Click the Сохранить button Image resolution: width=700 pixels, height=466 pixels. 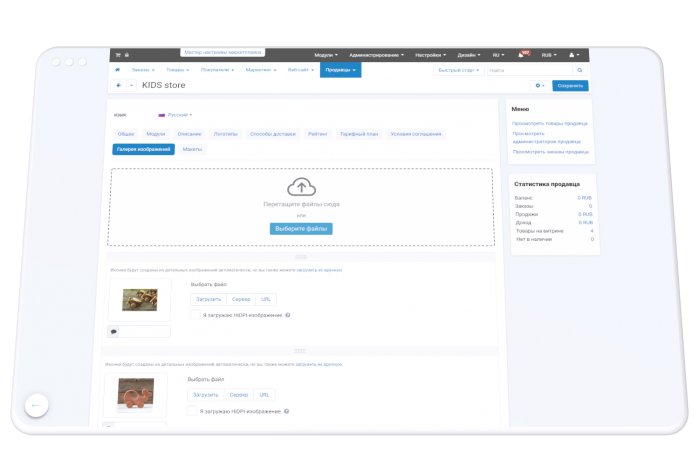coord(570,86)
